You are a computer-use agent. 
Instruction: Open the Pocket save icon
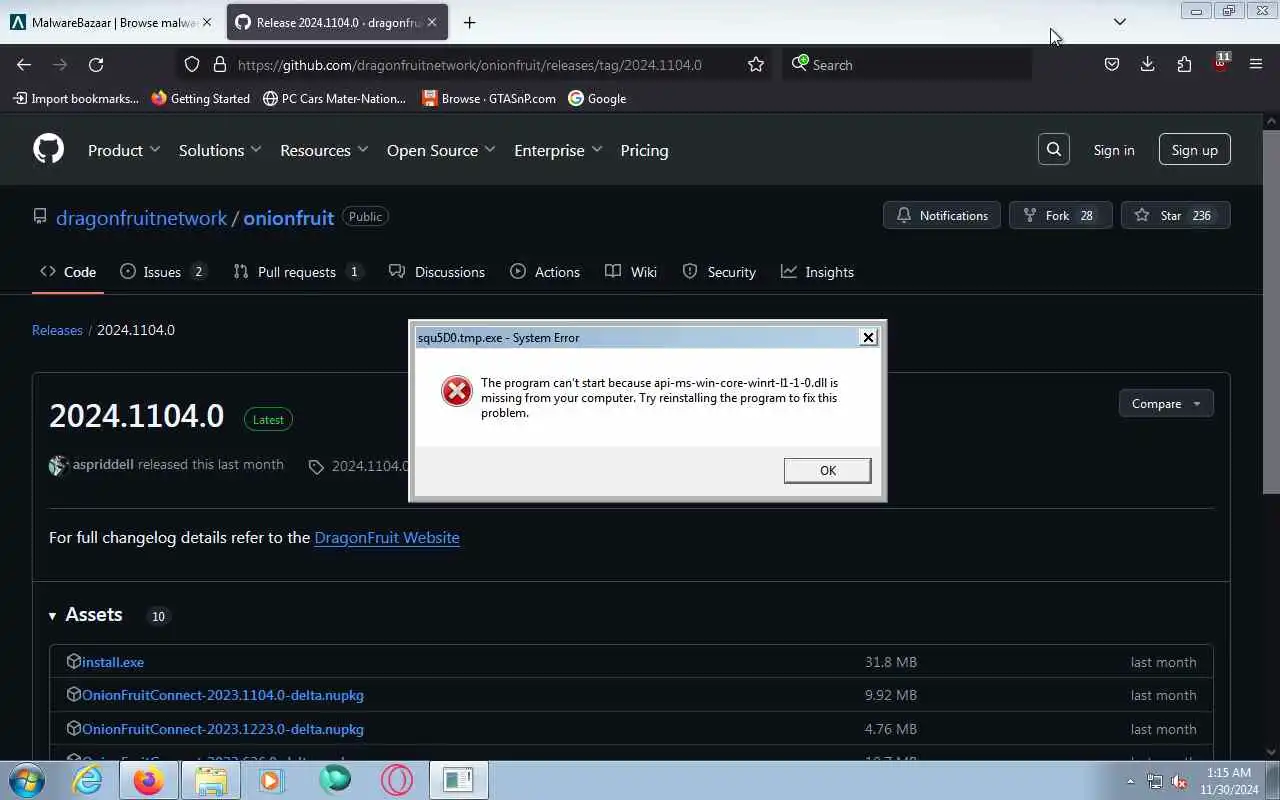click(1111, 64)
